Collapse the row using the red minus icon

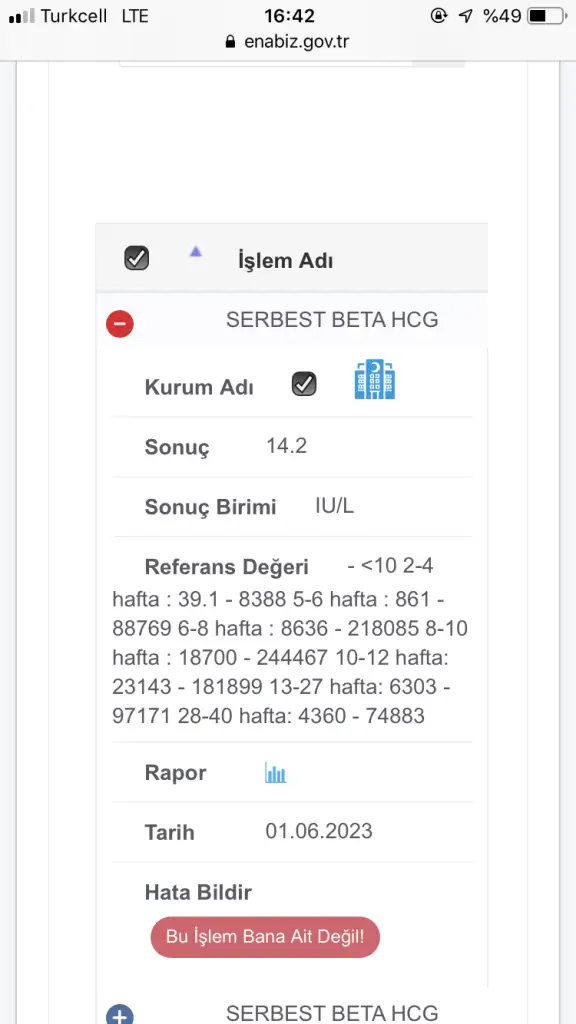(120, 324)
